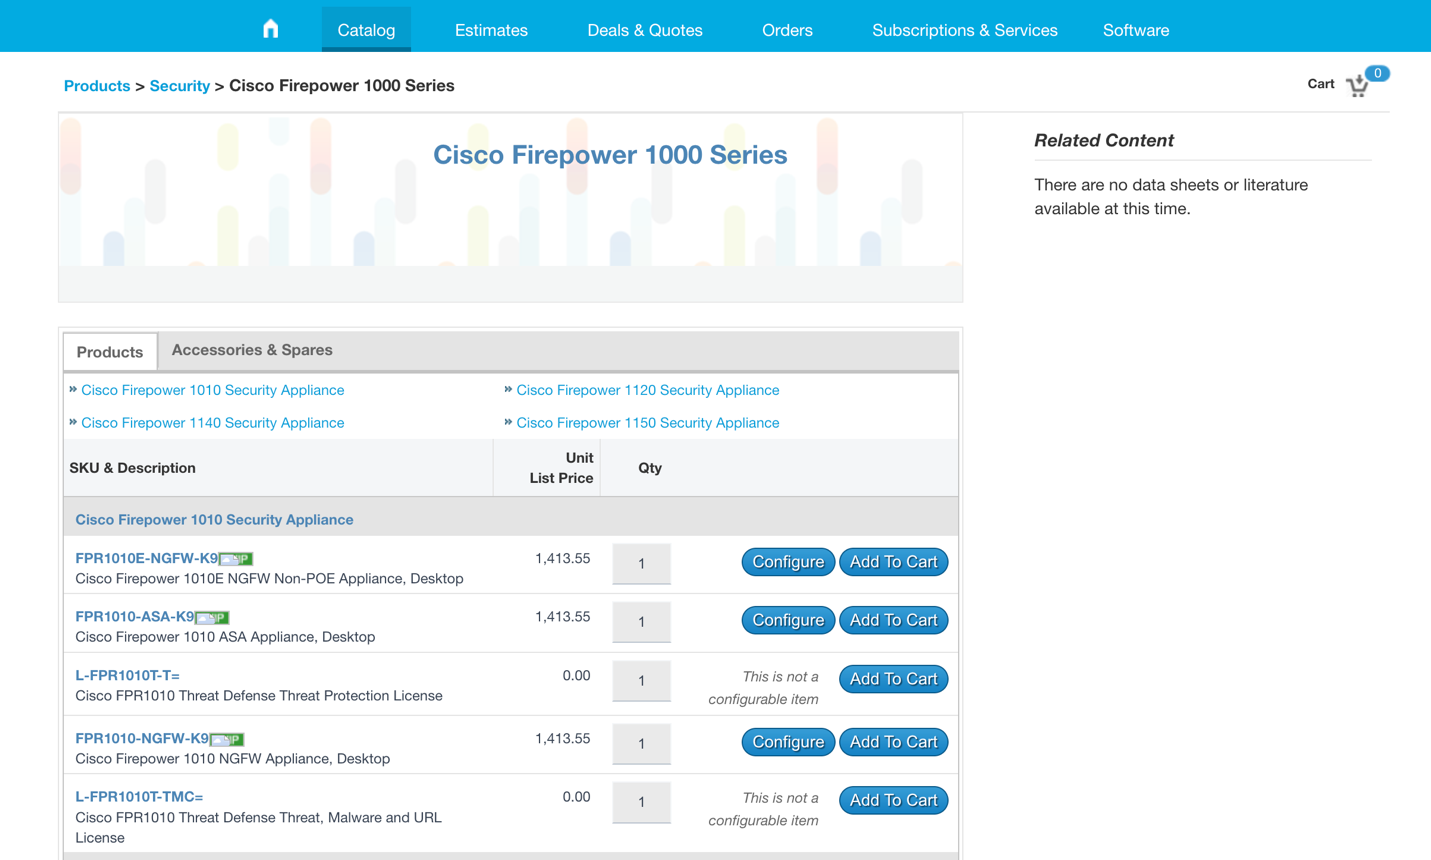Viewport: 1431px width, 860px height.
Task: Open the Estimates menu
Action: point(491,30)
